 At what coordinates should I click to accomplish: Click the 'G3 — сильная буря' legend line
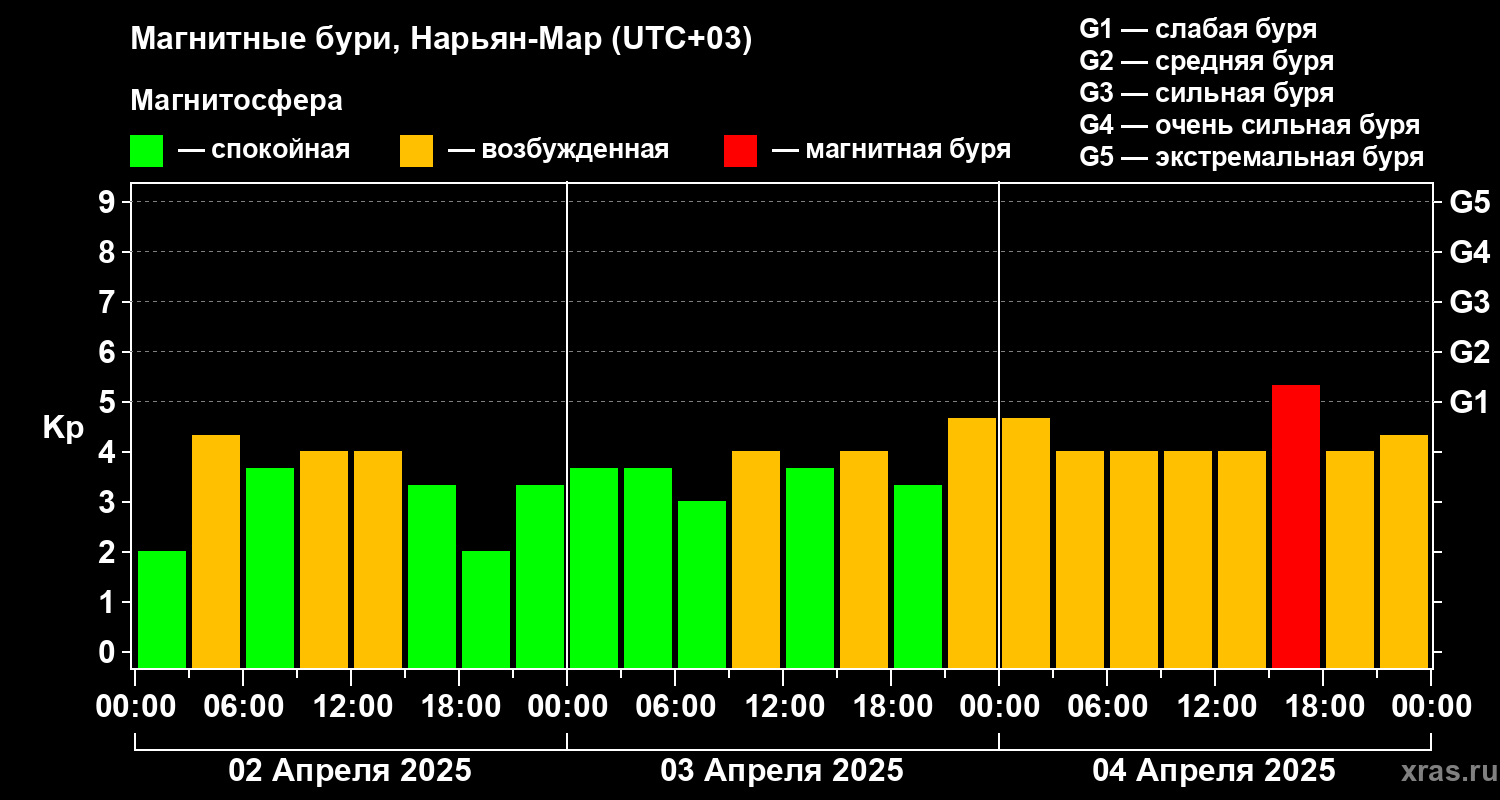click(1206, 92)
